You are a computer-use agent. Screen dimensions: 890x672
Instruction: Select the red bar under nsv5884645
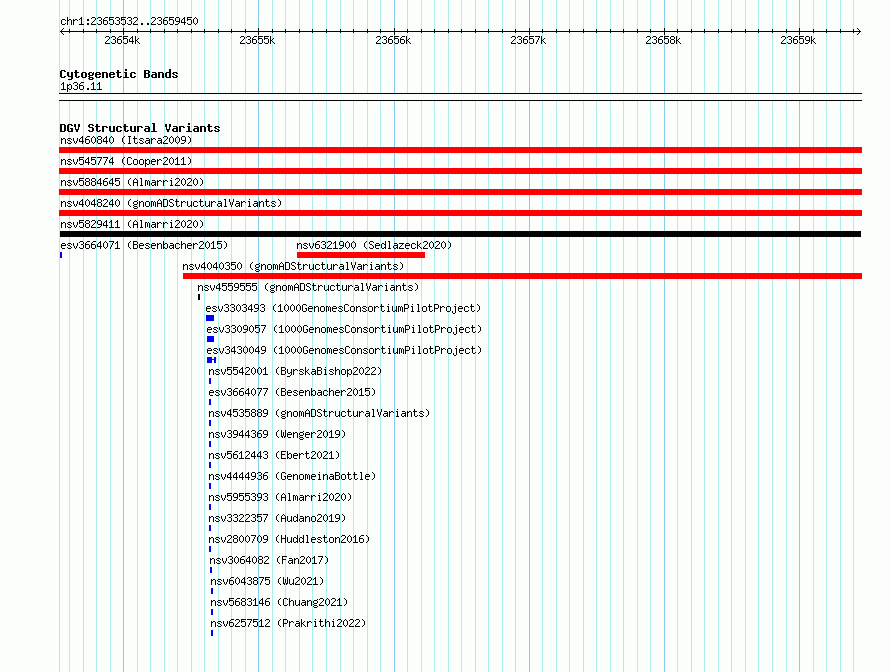(x=460, y=192)
